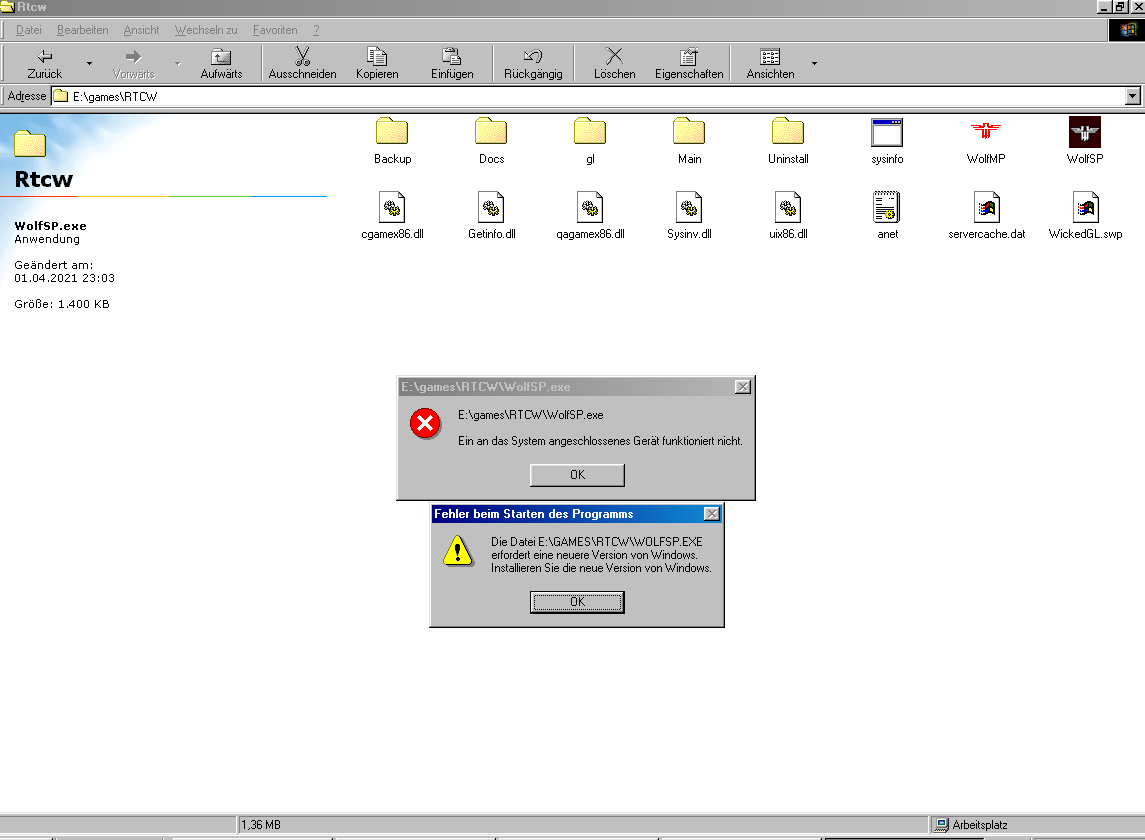
Task: Click Rückgängig undo toolbar button
Action: tap(533, 64)
